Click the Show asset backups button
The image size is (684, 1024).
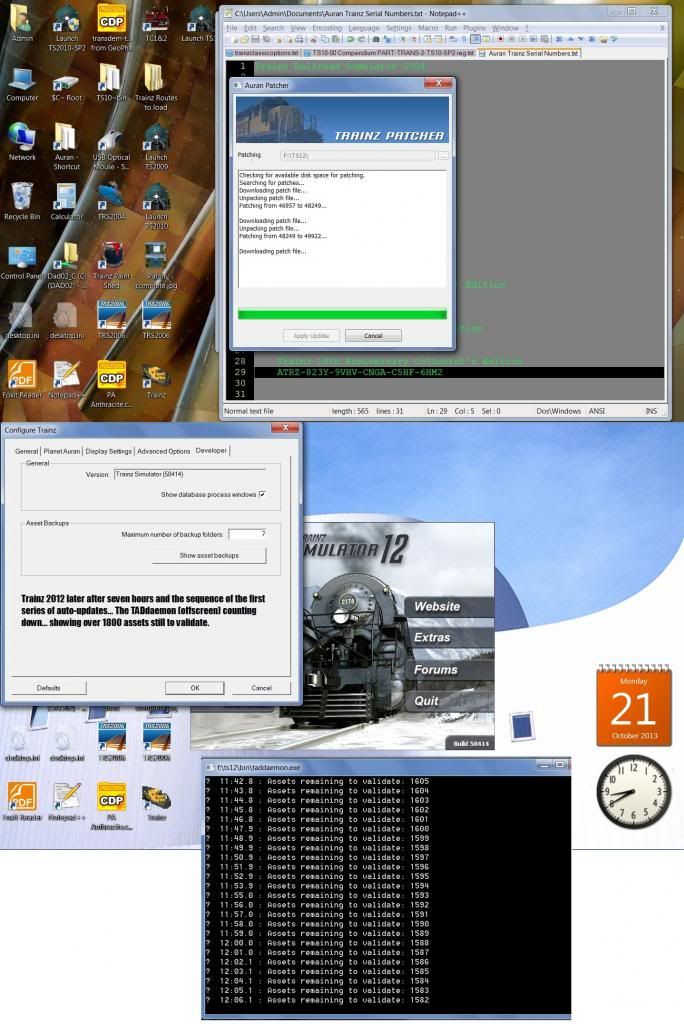(x=209, y=555)
